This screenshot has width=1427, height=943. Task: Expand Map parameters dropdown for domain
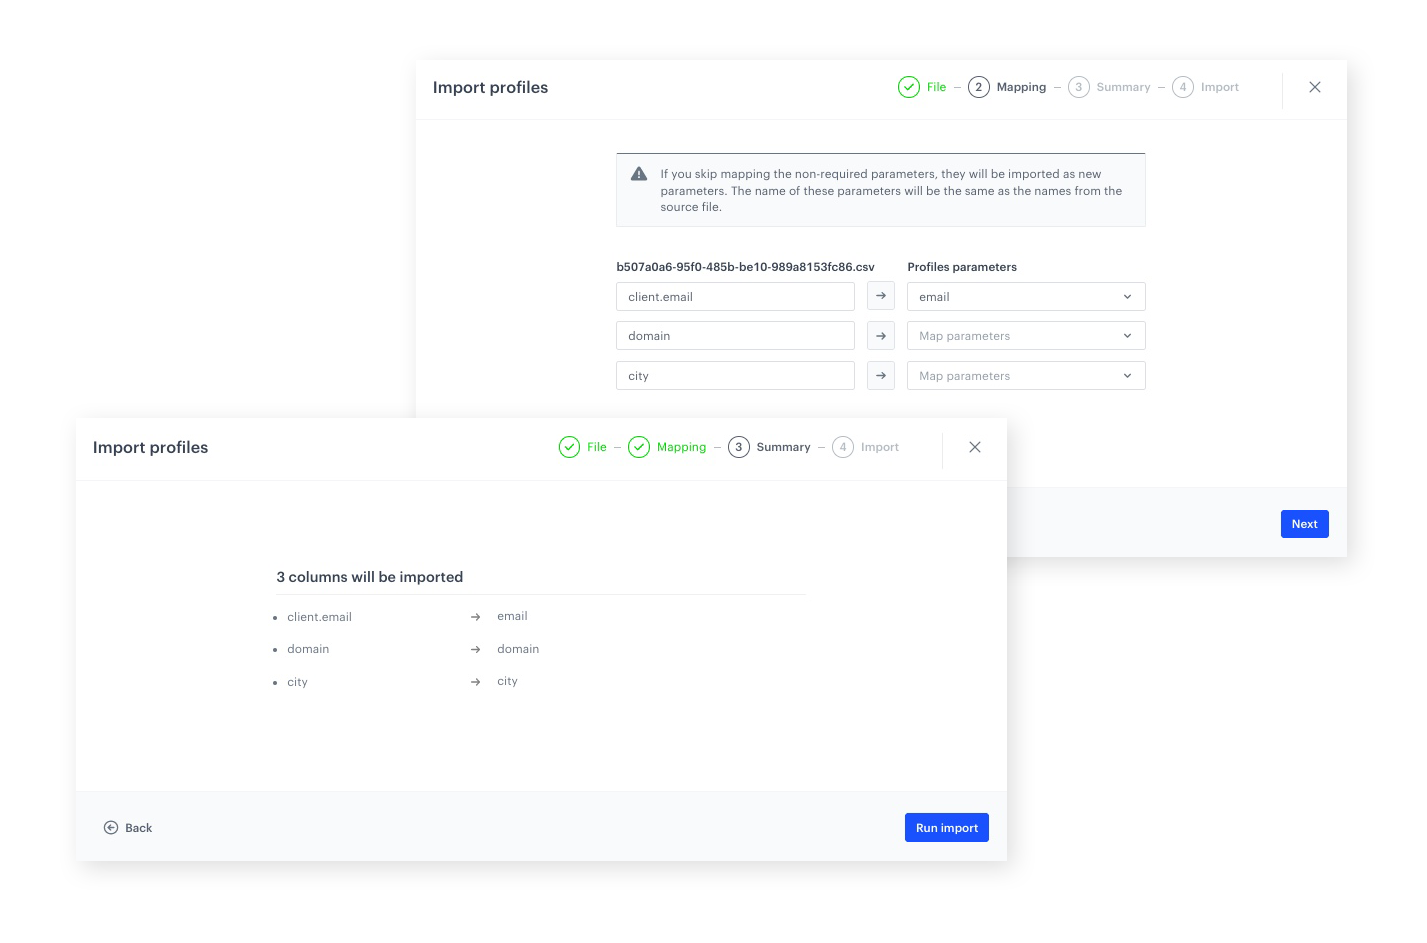tap(1025, 336)
